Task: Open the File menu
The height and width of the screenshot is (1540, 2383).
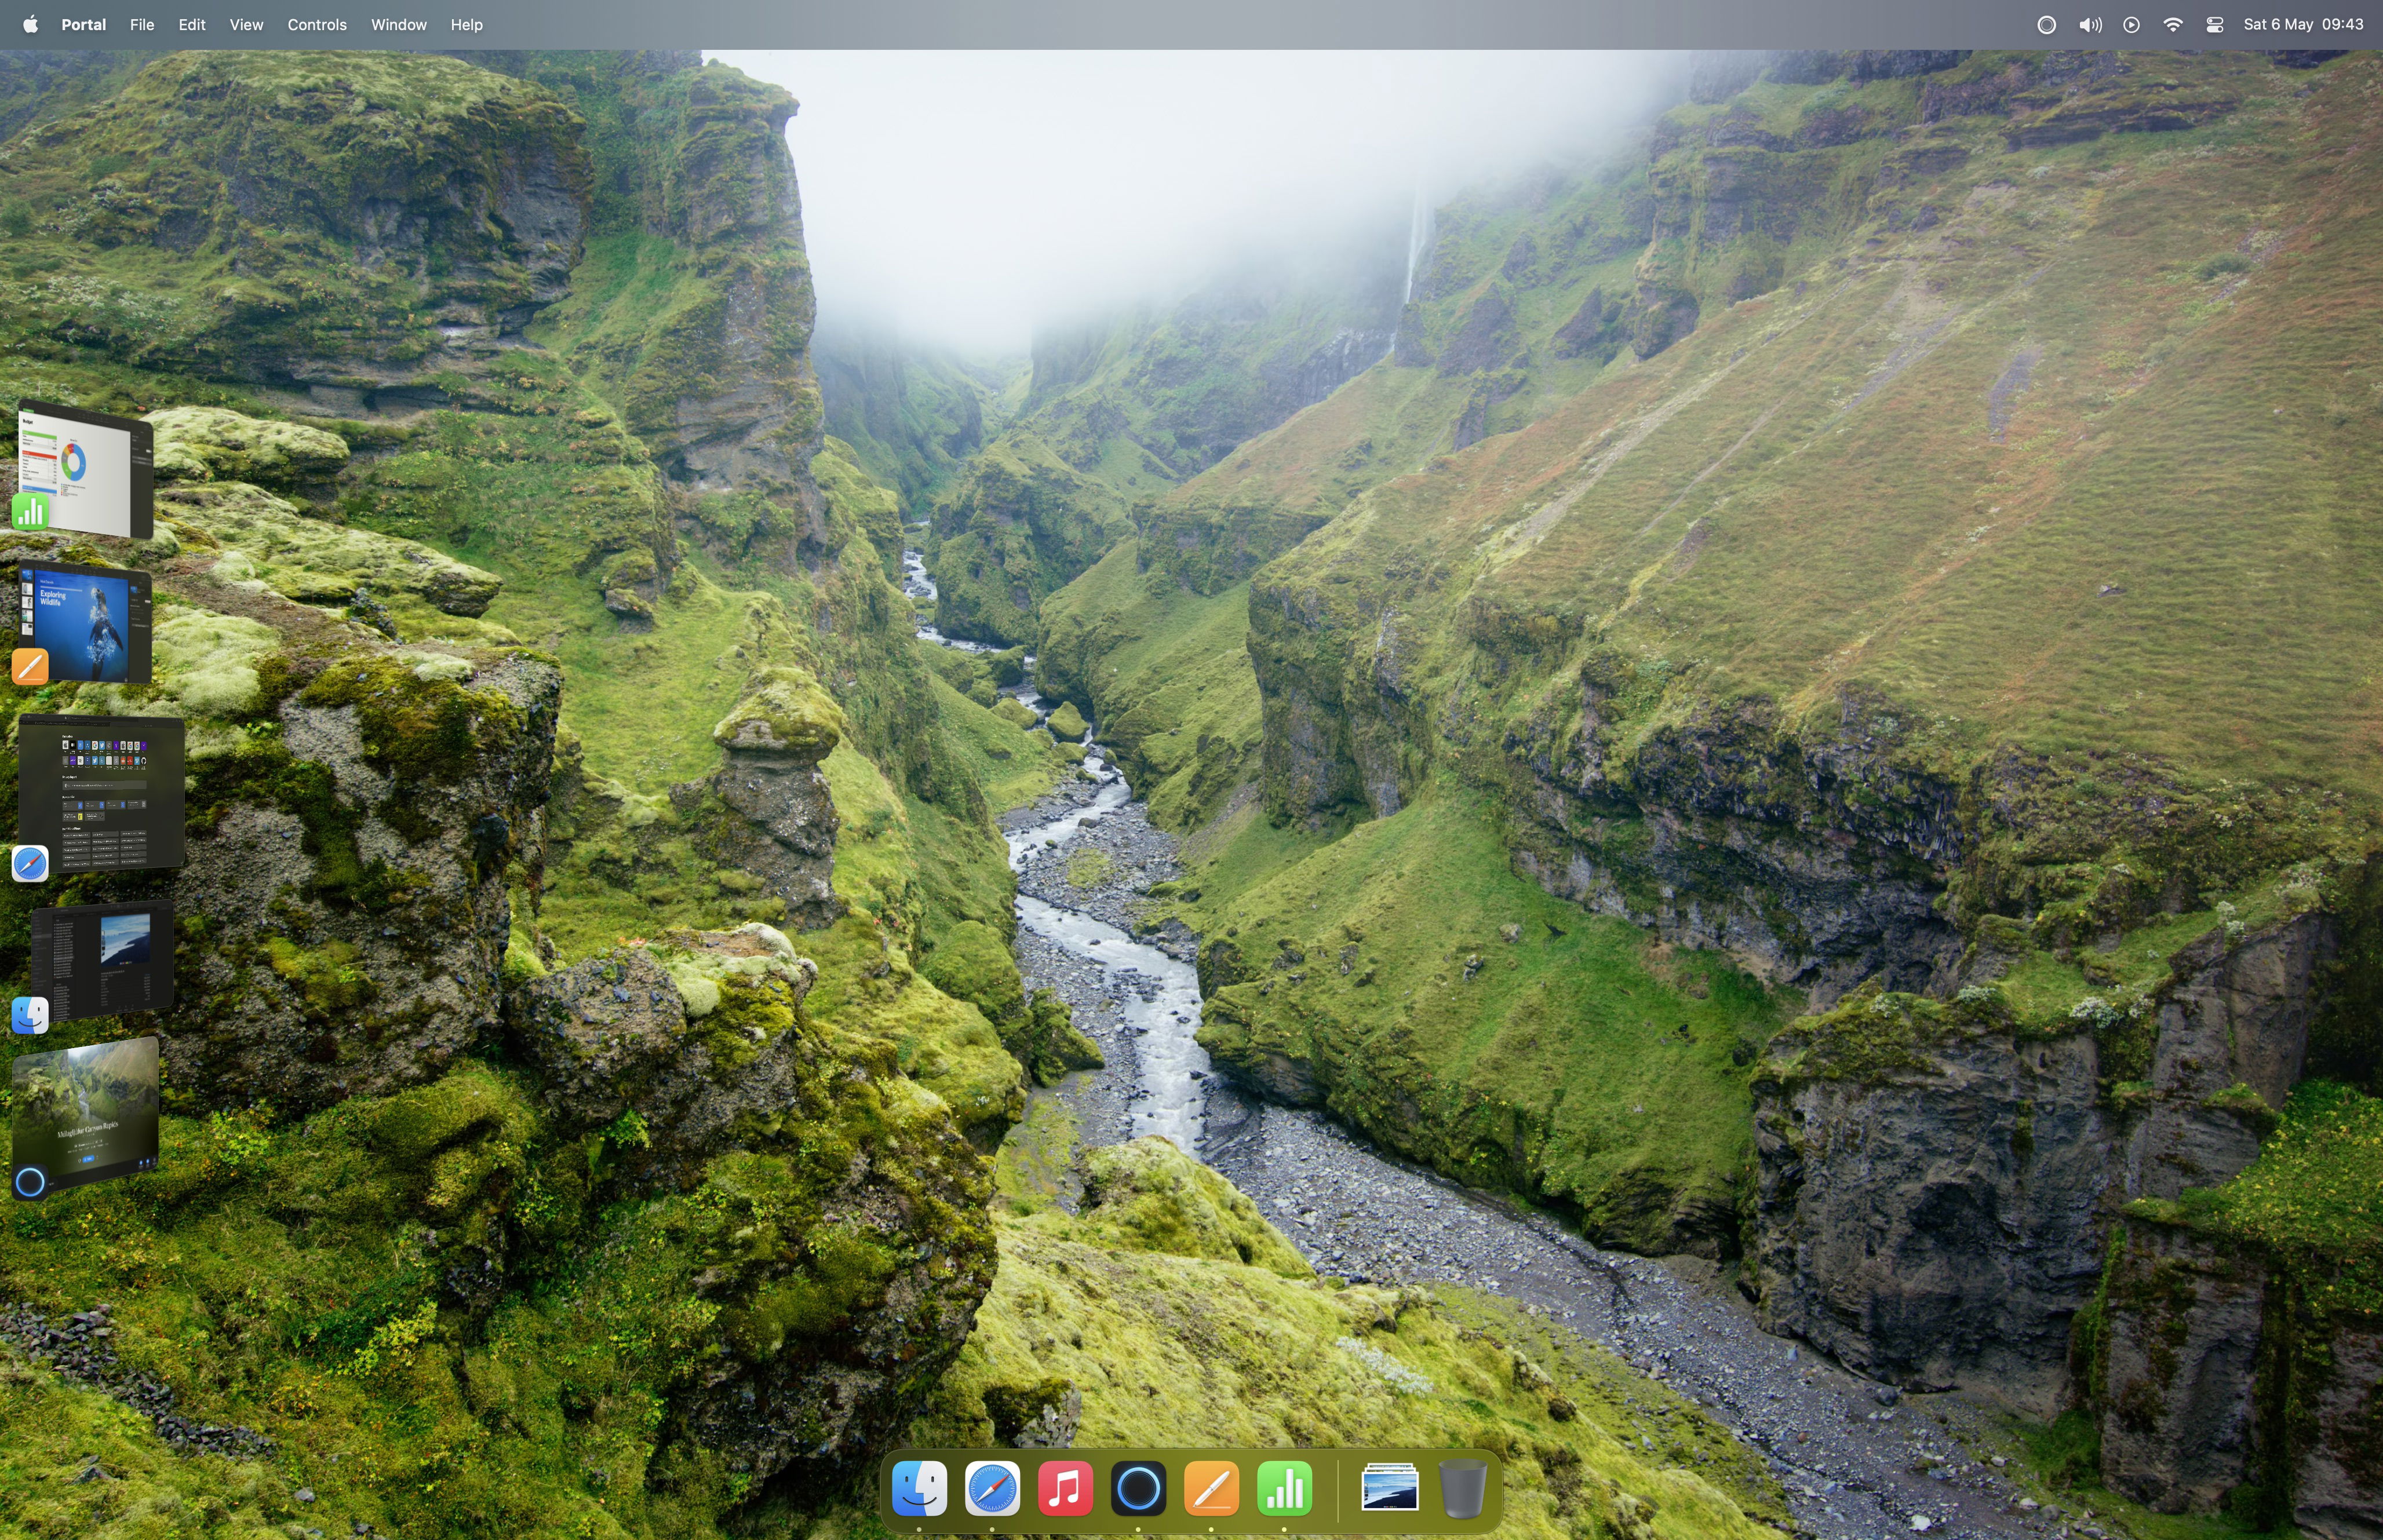Action: 141,24
